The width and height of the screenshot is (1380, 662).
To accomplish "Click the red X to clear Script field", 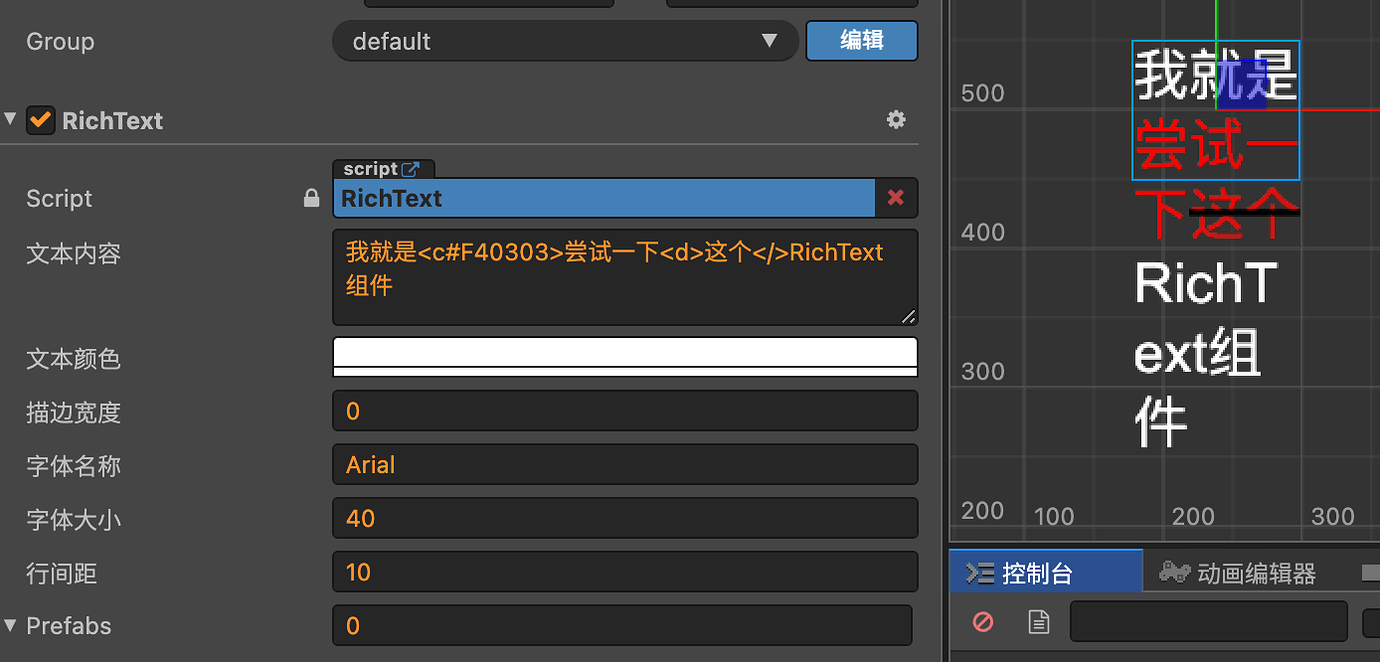I will coord(896,198).
